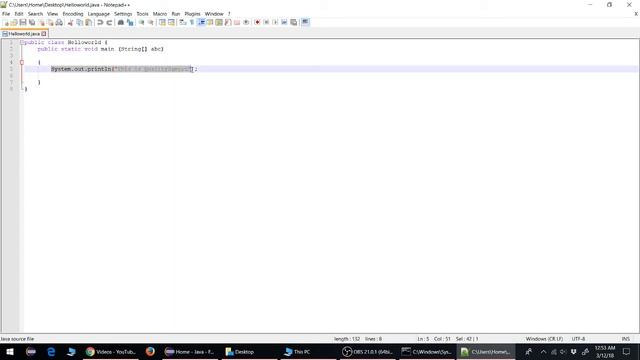
Task: Click the Close All toolbar icon
Action: (50, 22)
